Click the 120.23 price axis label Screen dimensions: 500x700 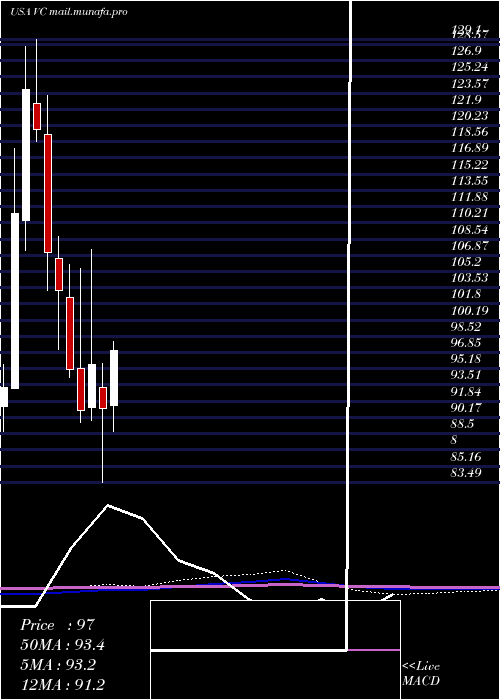click(x=470, y=115)
